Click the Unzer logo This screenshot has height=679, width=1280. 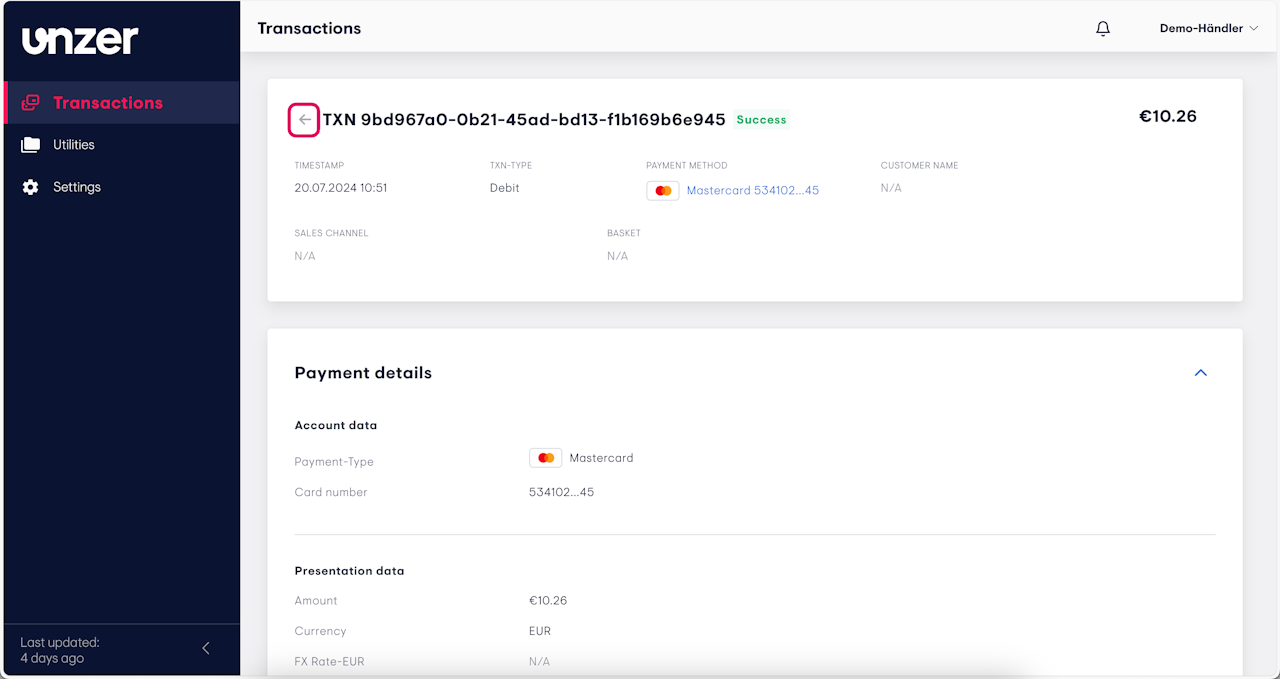click(80, 40)
